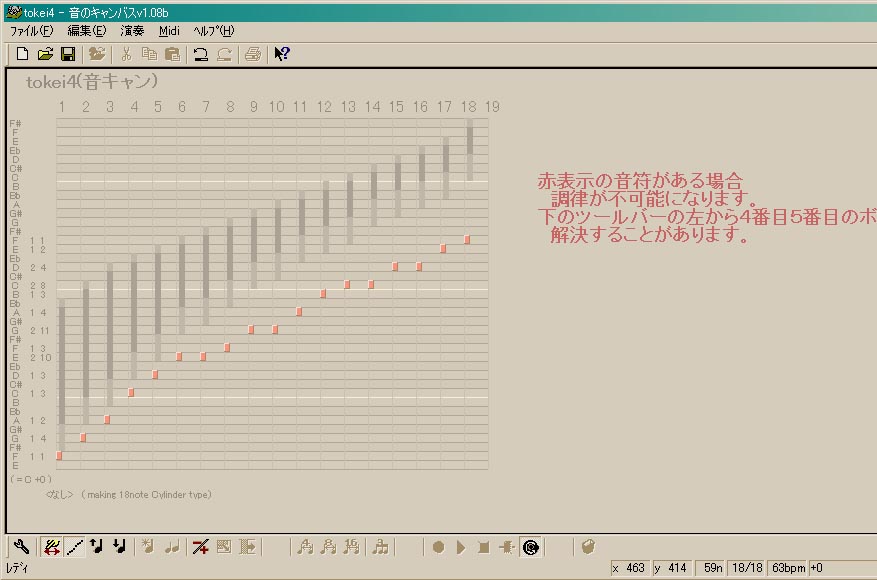Copy using the two-pages icon
The height and width of the screenshot is (580, 877).
tap(149, 54)
